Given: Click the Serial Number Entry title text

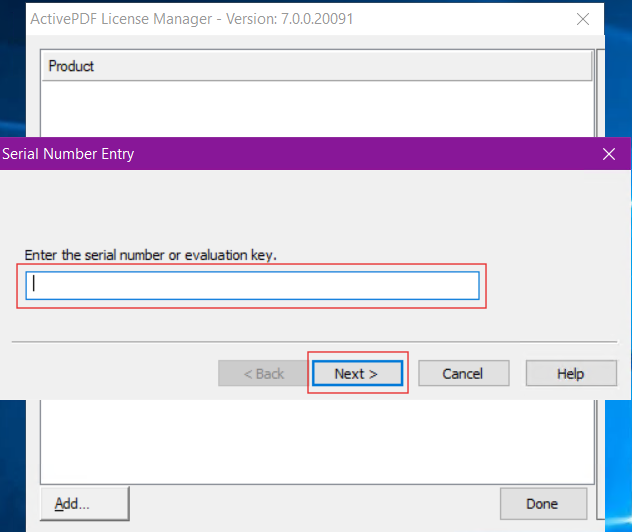Looking at the screenshot, I should pyautogui.click(x=68, y=154).
